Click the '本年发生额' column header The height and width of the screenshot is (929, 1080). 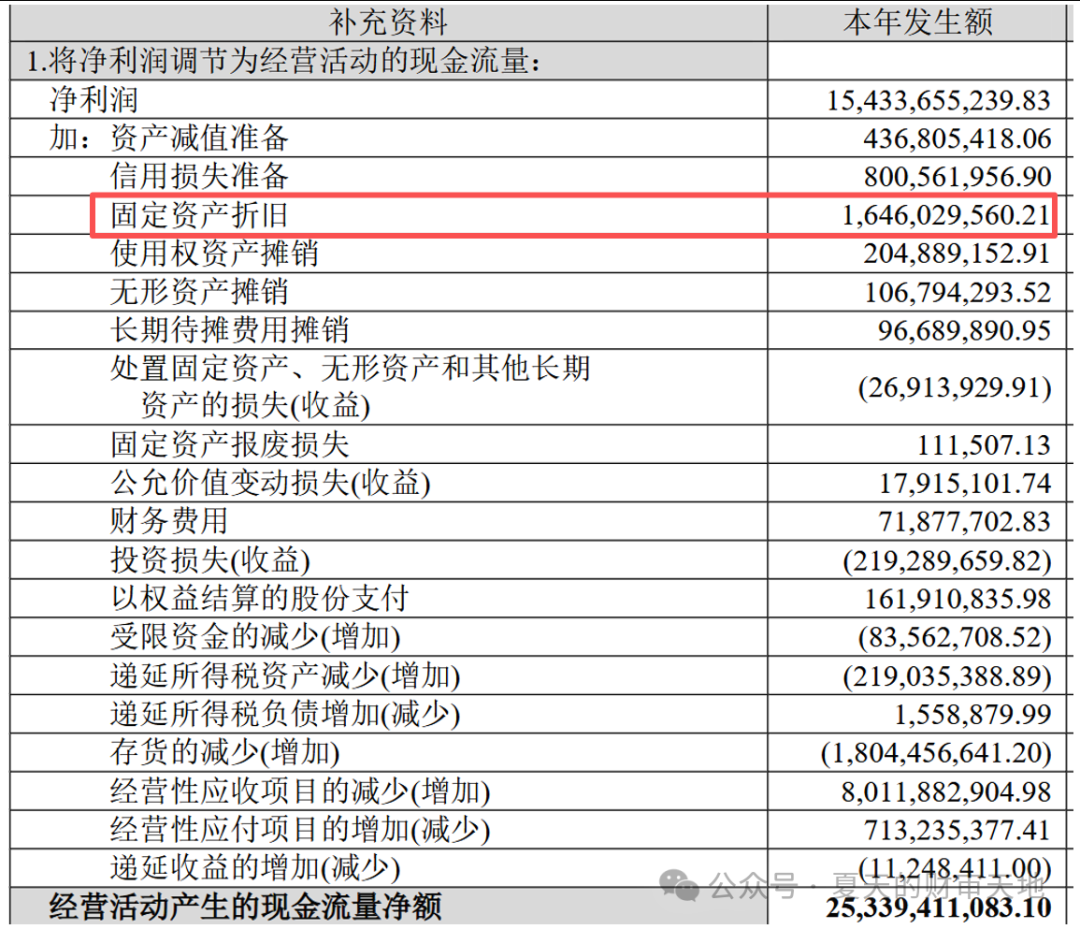[x=917, y=23]
